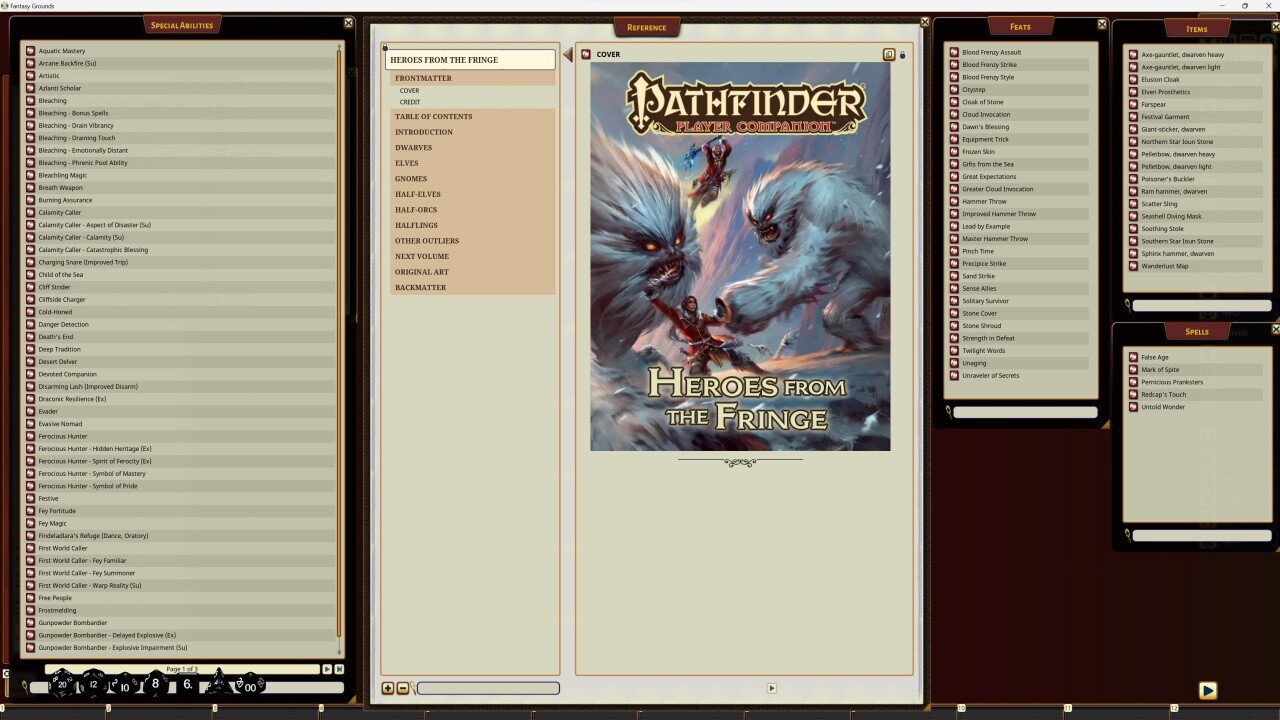This screenshot has height=720, width=1280.
Task: Expand the Dwarves chapter
Action: pyautogui.click(x=413, y=148)
